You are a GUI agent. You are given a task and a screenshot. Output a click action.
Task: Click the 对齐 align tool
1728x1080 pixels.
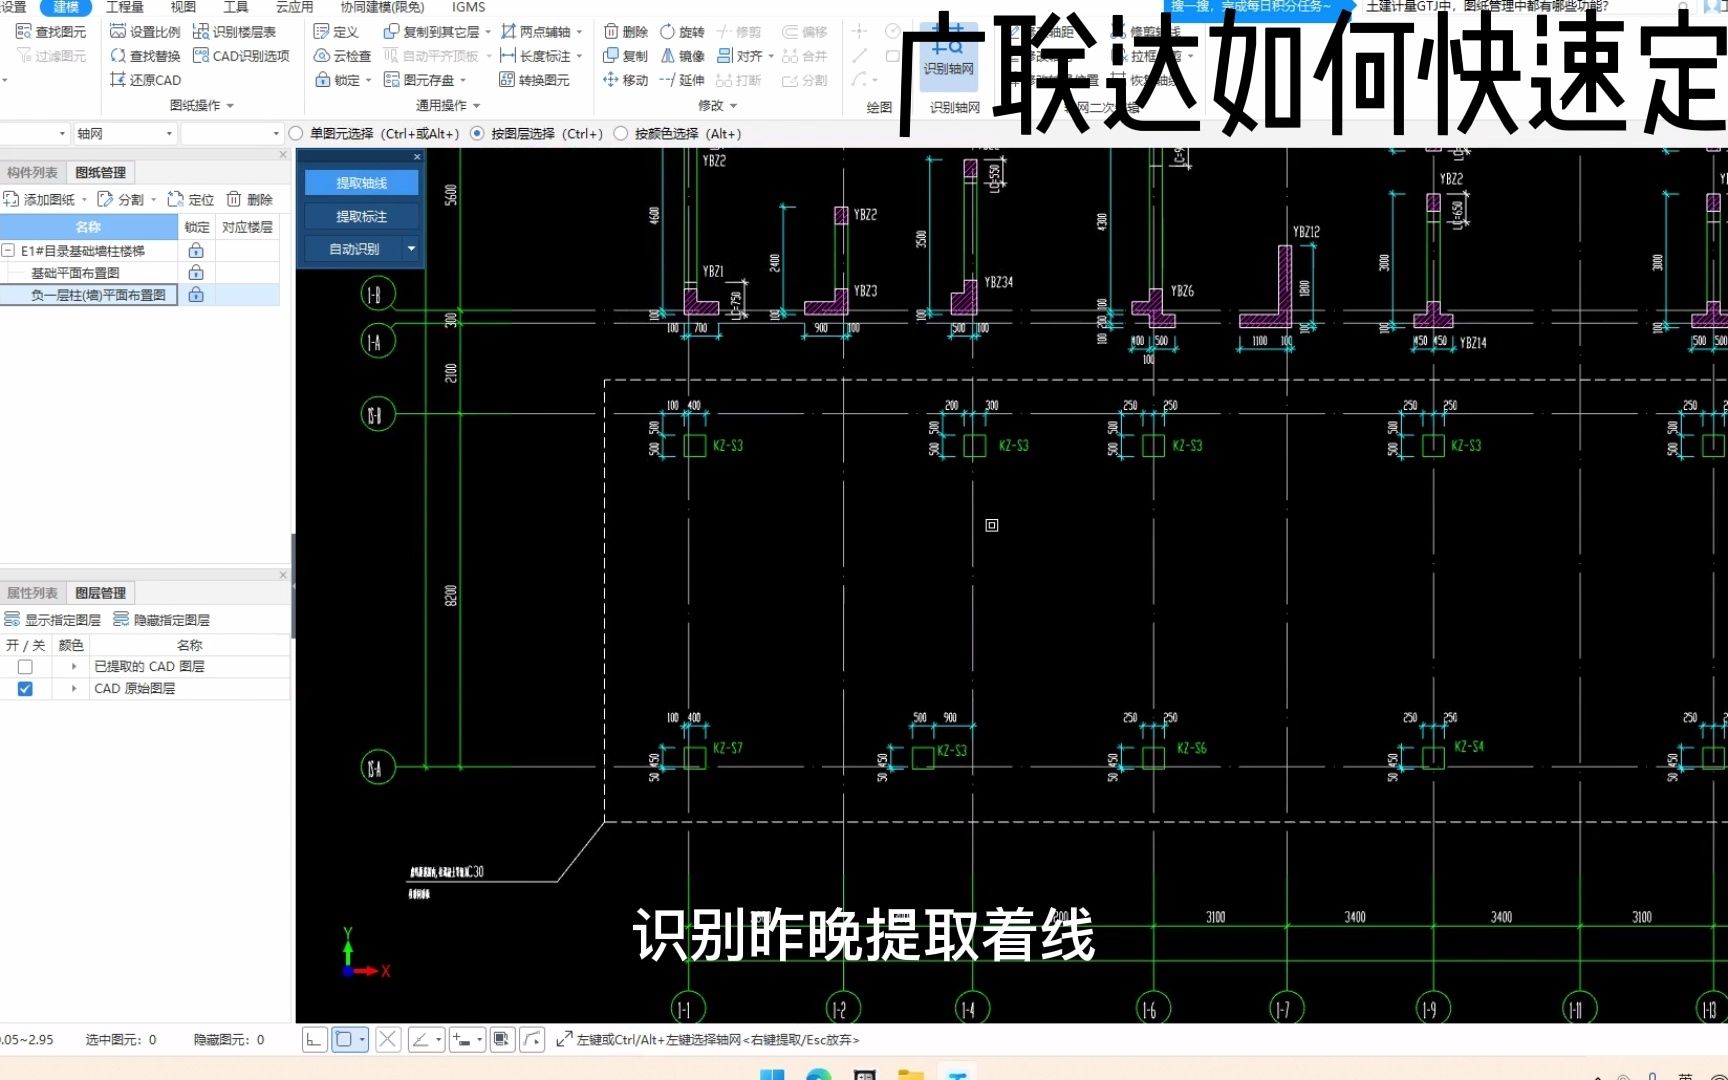coord(739,56)
